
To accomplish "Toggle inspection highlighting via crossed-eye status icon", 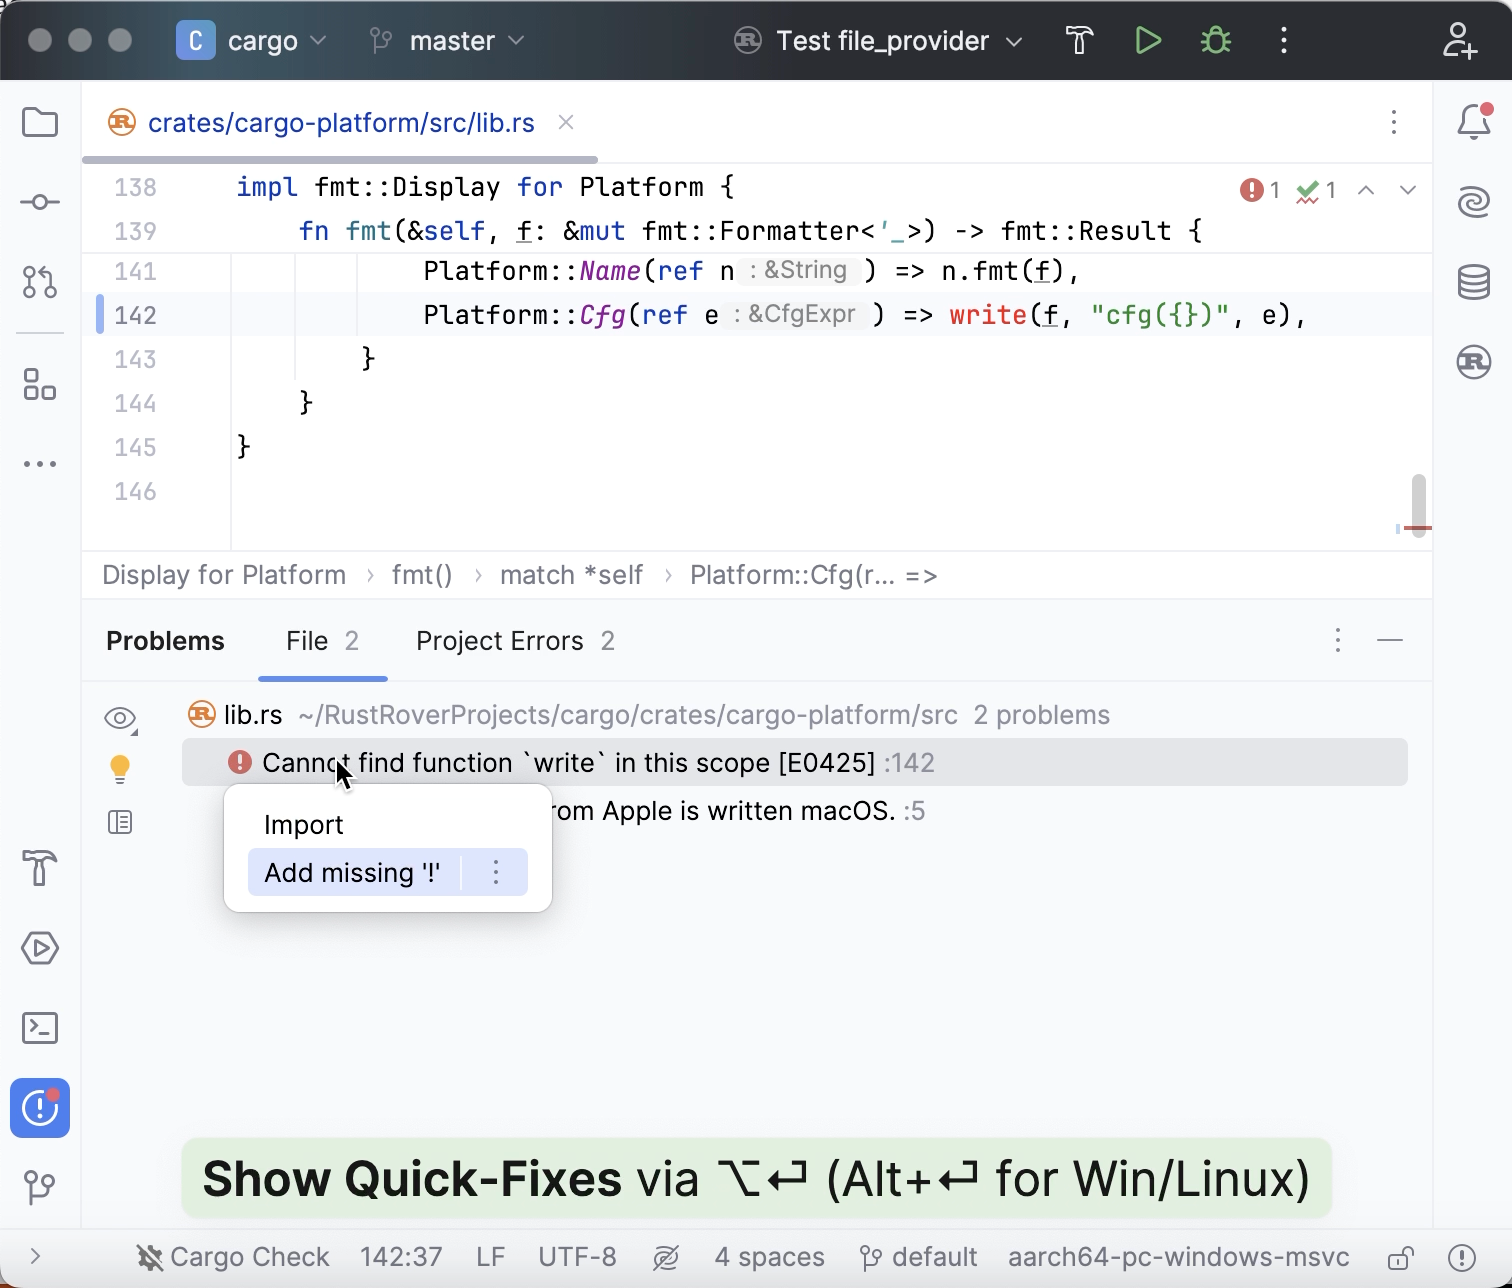I will [x=666, y=1257].
